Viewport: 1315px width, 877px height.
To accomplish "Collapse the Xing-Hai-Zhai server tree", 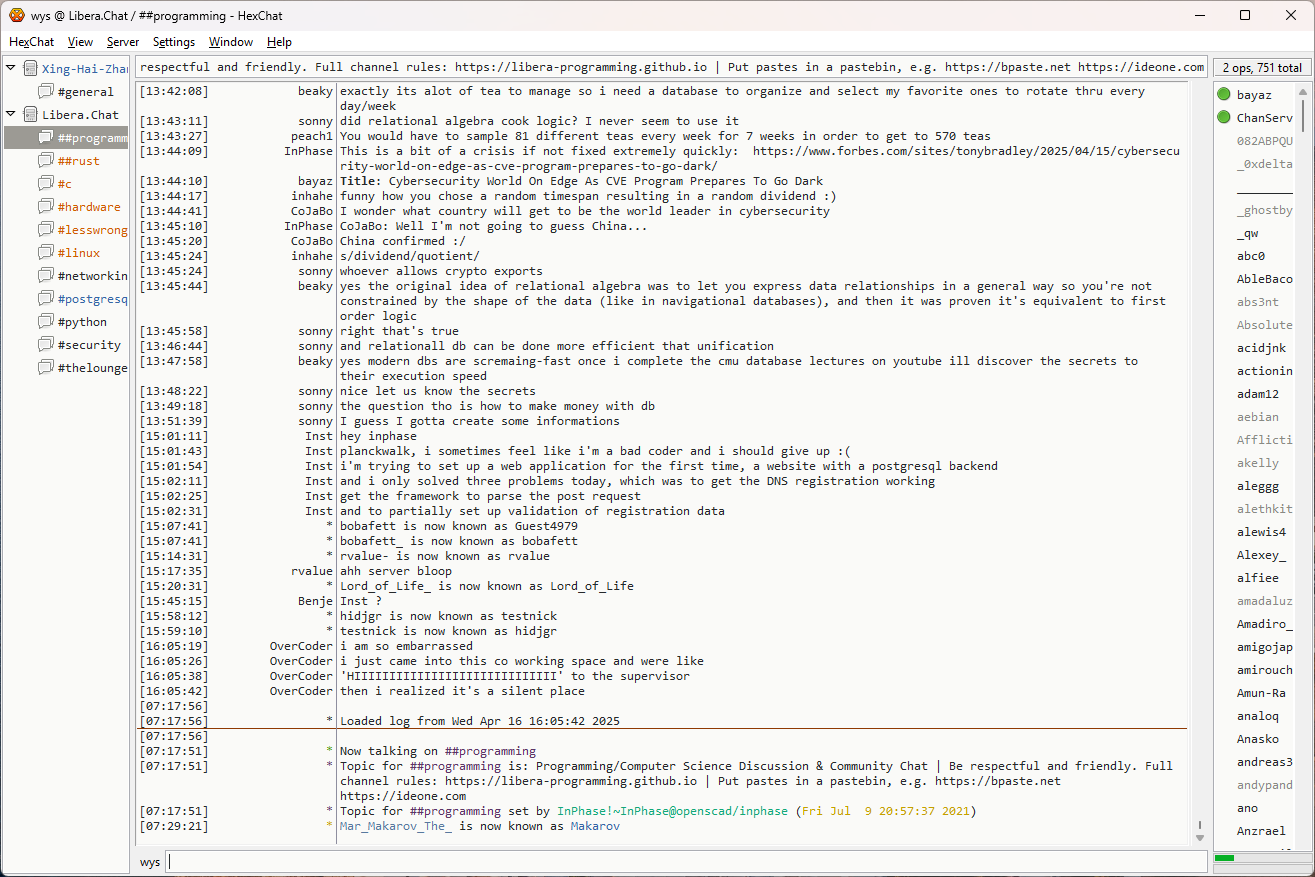I will point(11,69).
